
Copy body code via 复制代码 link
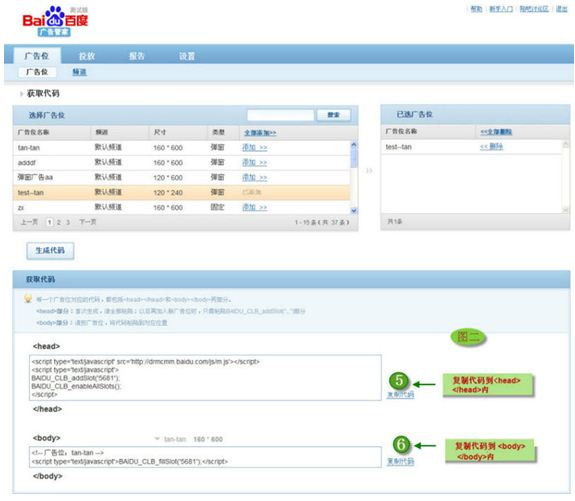401,461
